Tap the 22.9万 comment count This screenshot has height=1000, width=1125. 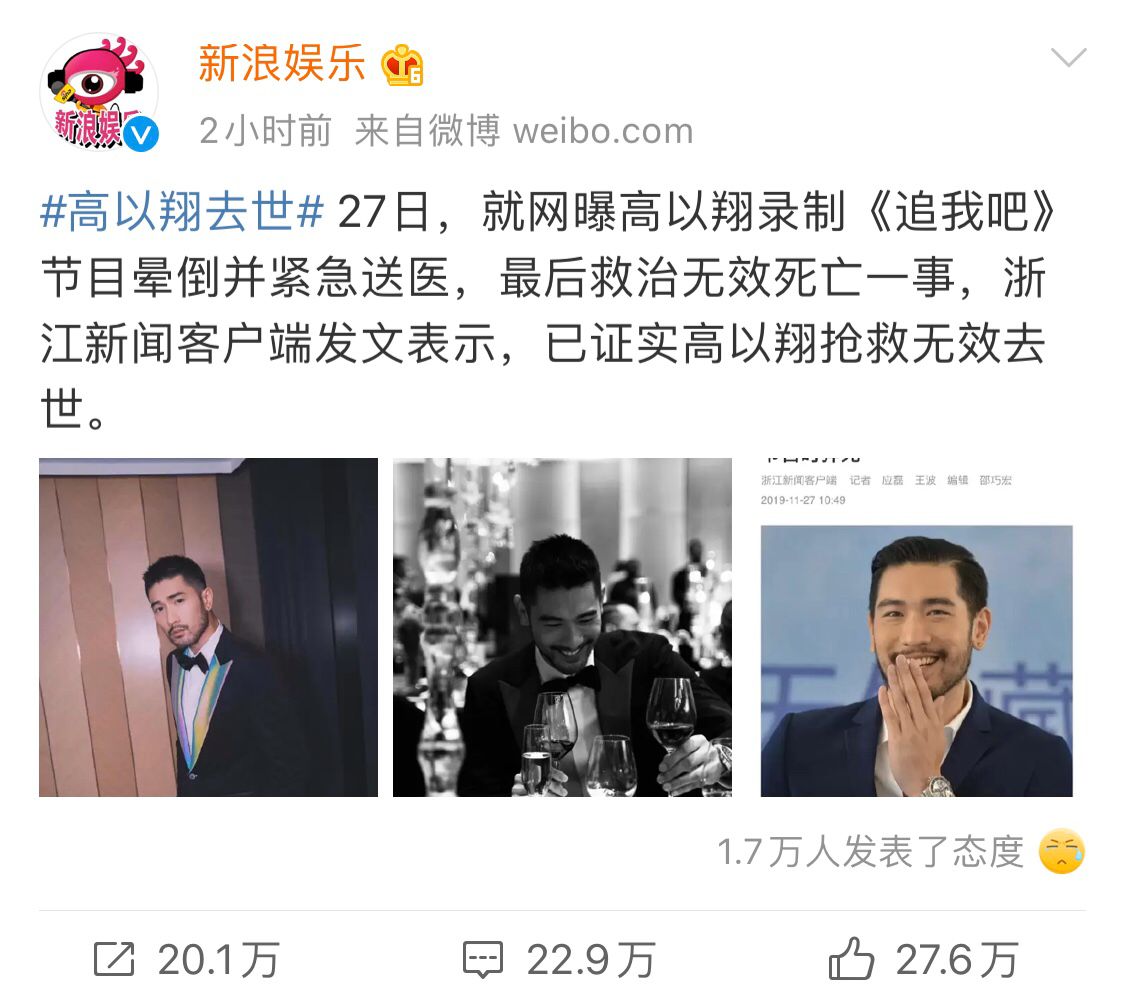pyautogui.click(x=590, y=960)
